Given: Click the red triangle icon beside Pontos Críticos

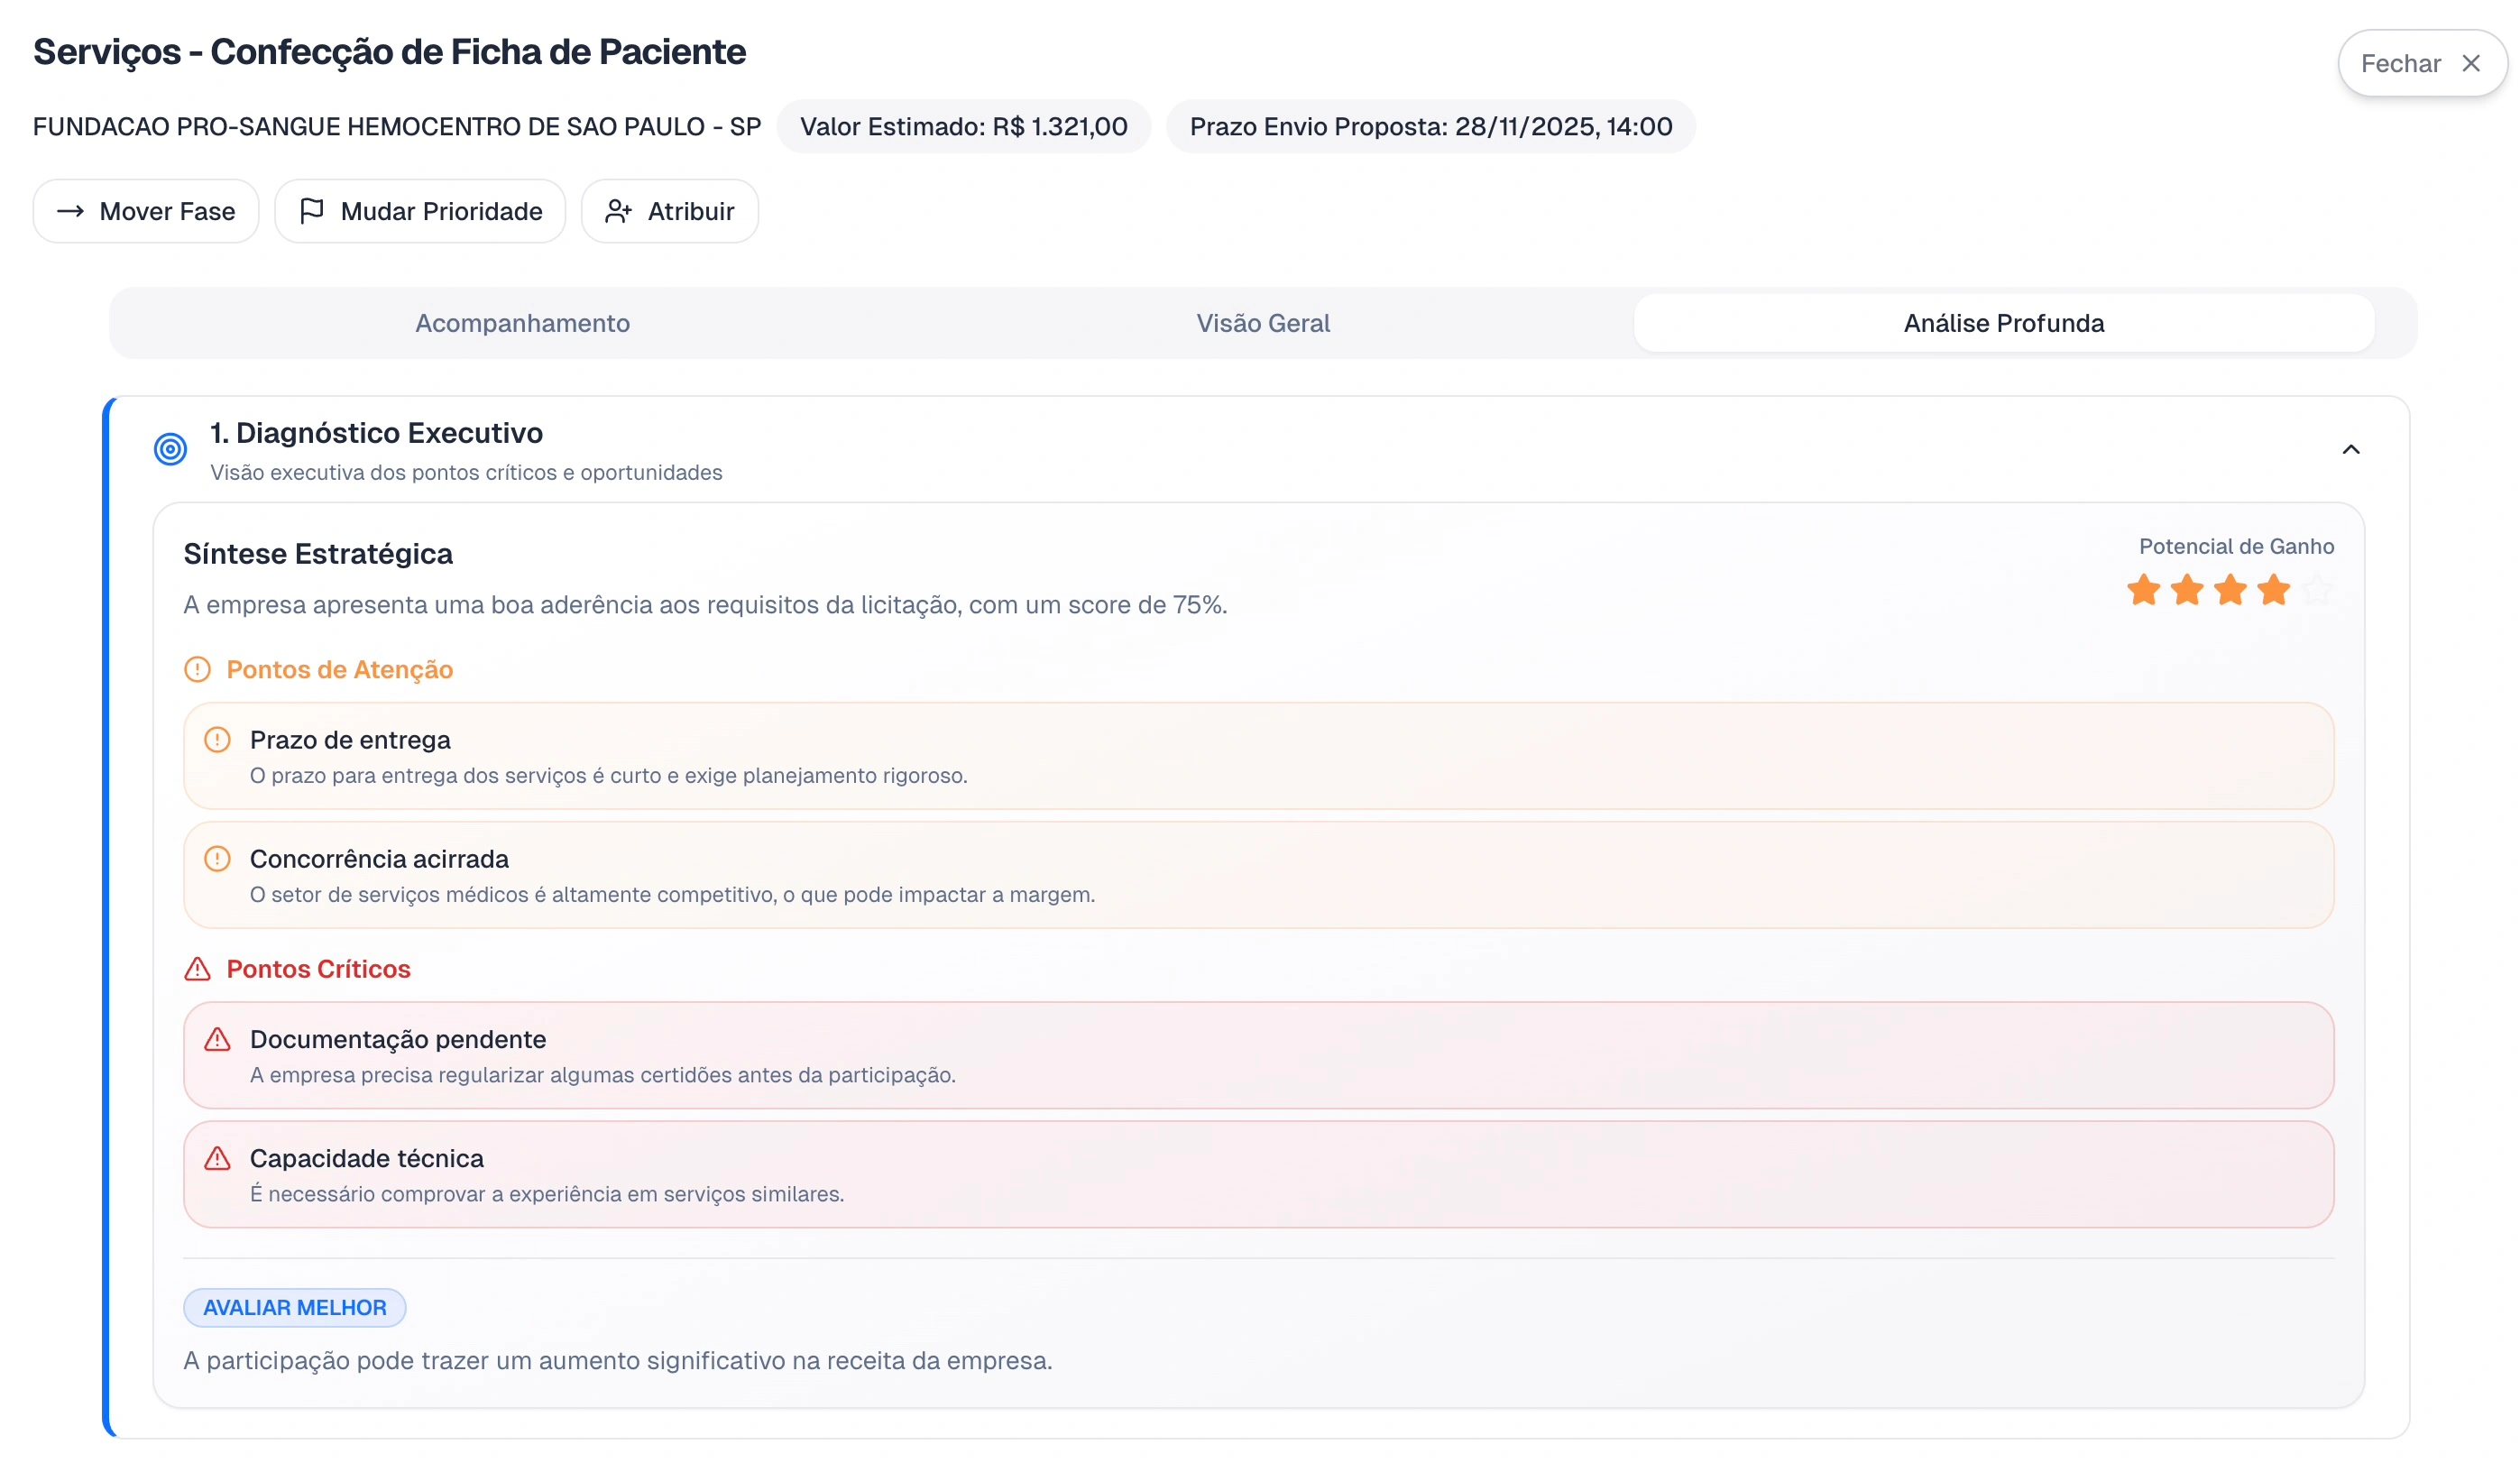Looking at the screenshot, I should [x=198, y=969].
